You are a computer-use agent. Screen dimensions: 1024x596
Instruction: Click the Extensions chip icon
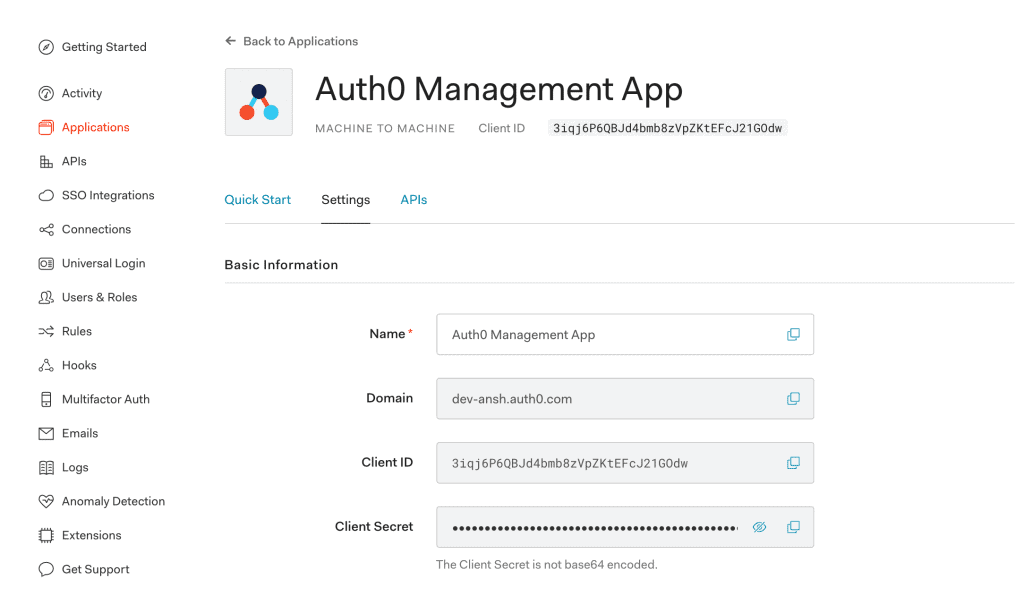tap(46, 535)
